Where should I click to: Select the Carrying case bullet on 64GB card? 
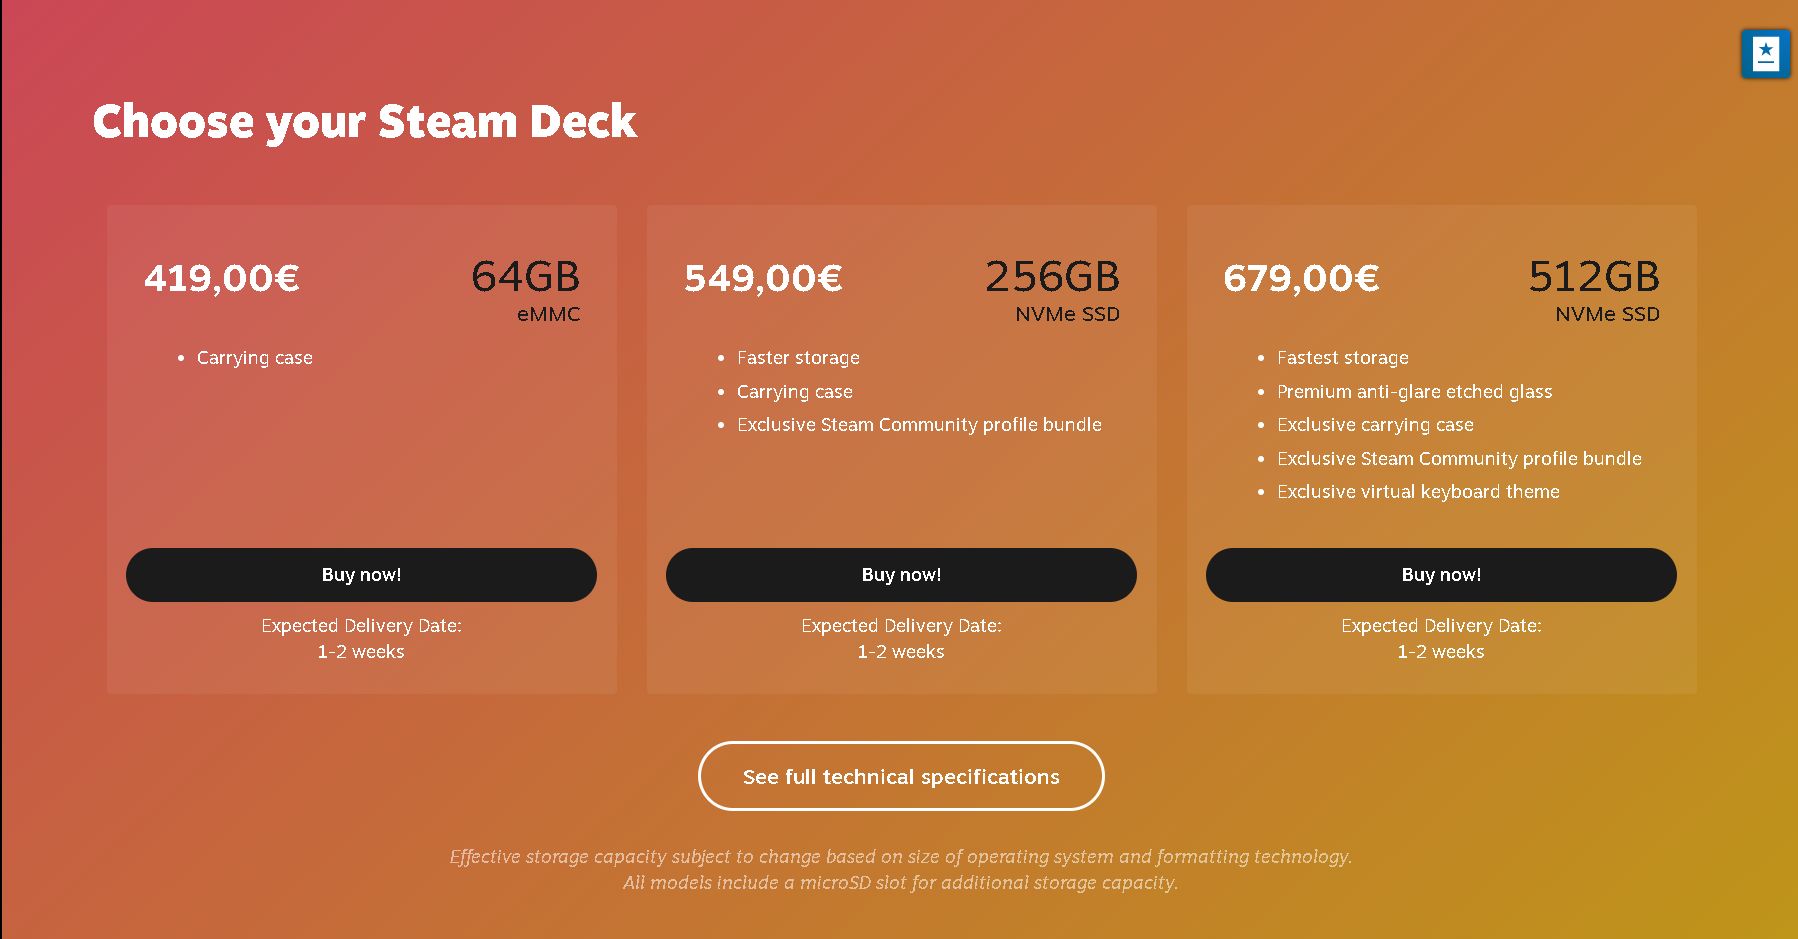(254, 357)
